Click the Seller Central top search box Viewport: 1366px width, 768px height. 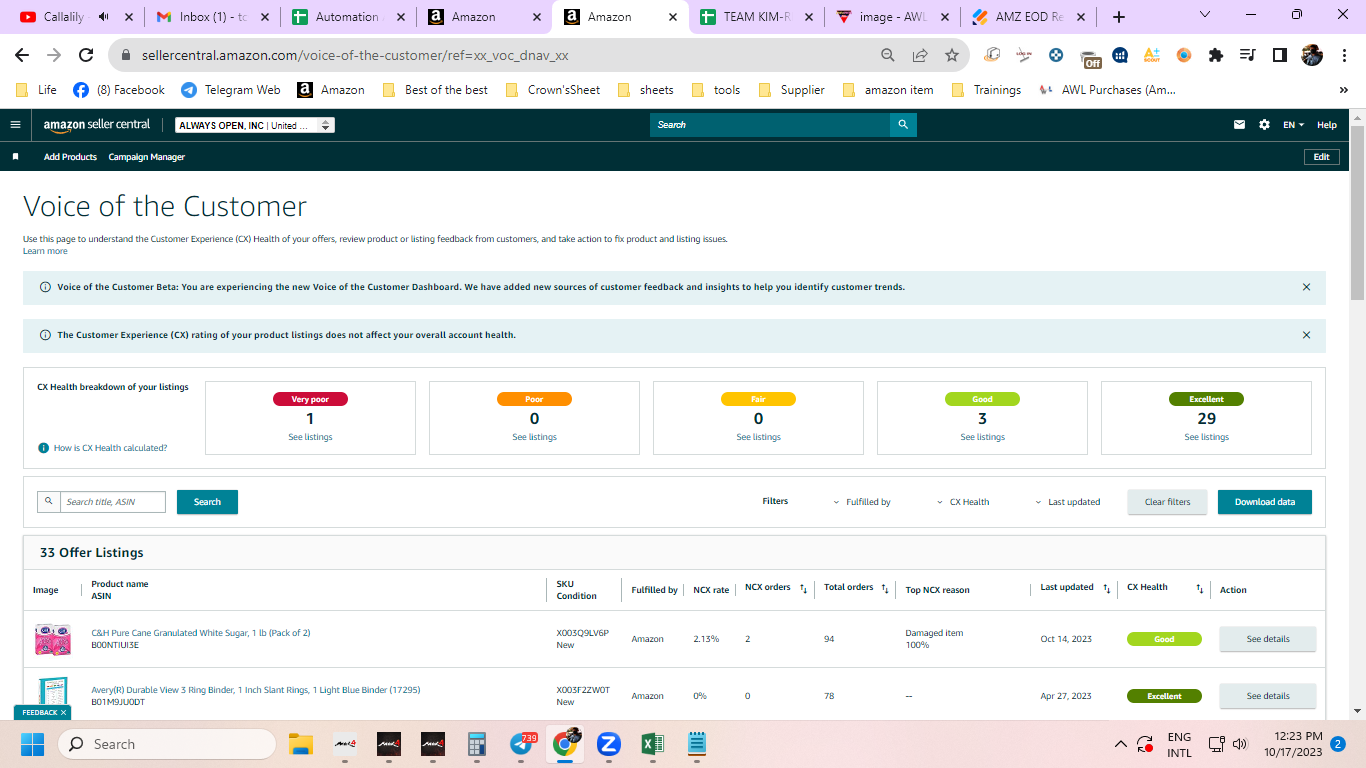pos(770,125)
